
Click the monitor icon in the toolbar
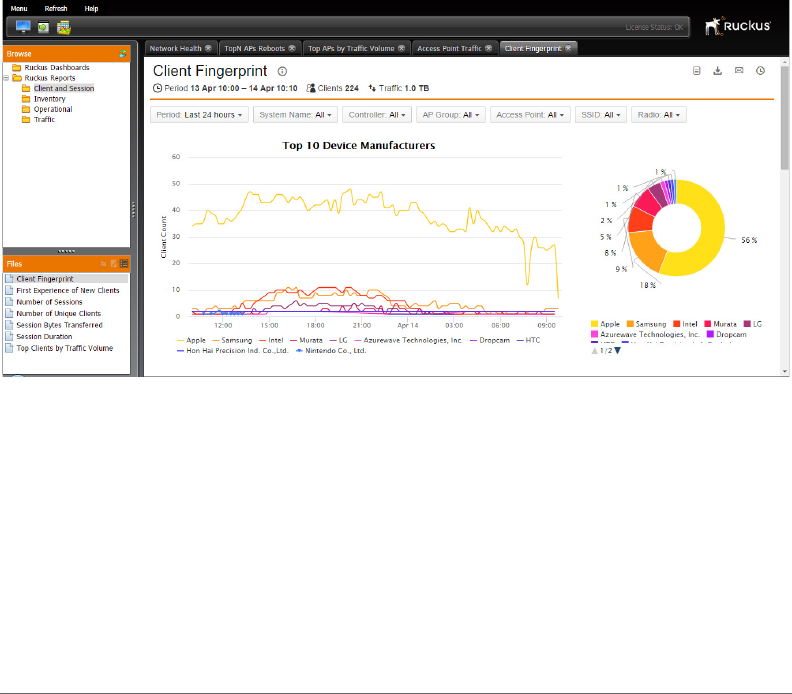23,26
